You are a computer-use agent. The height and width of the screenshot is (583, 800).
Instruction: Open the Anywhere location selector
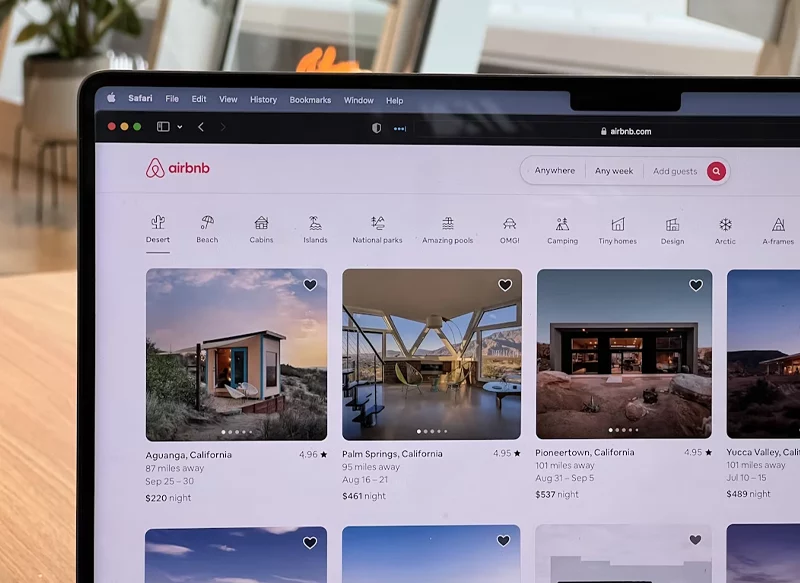pyautogui.click(x=554, y=171)
